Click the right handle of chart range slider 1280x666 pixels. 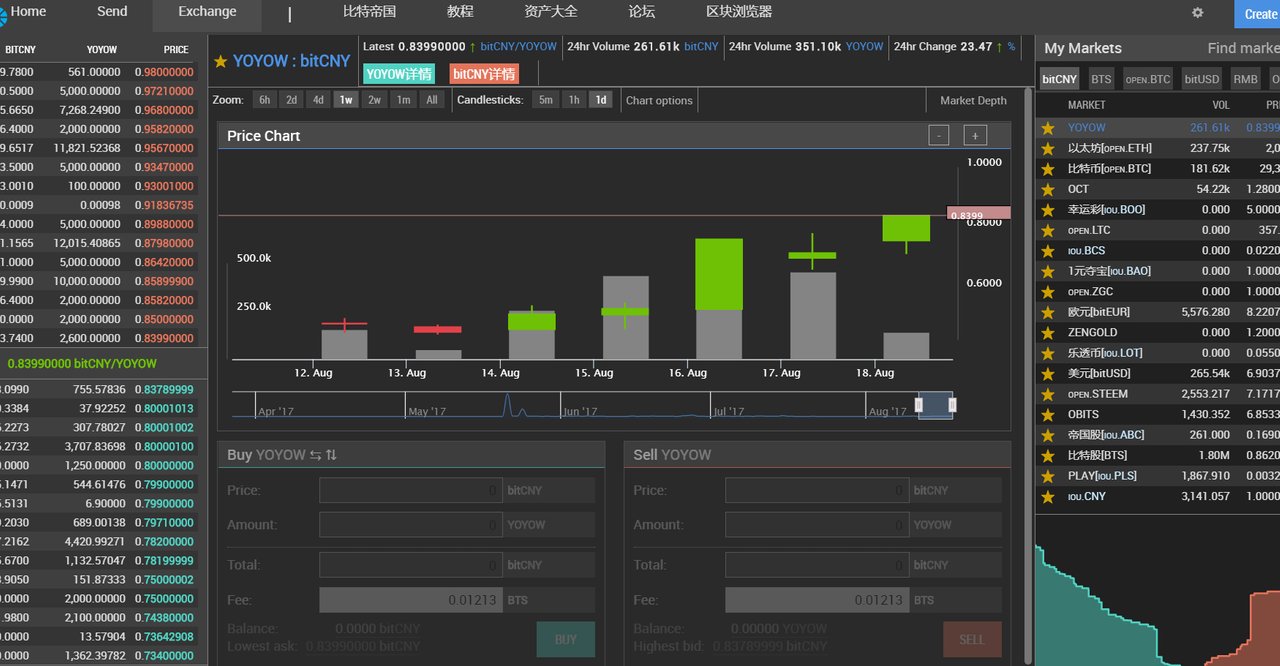point(952,405)
